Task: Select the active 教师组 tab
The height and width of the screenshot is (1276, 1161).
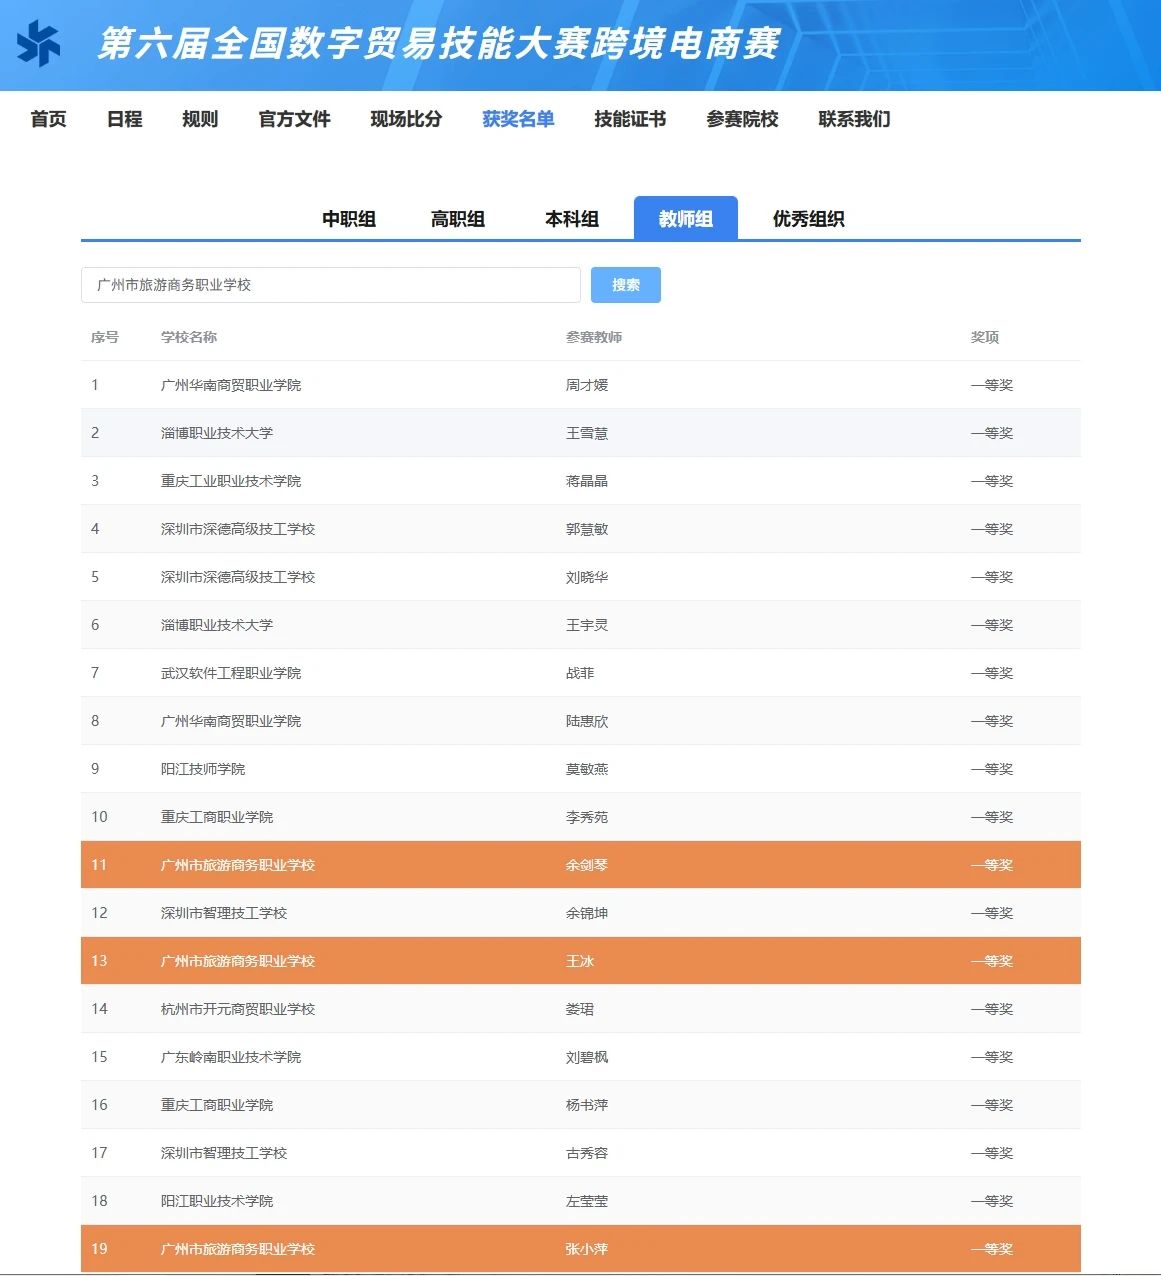Action: [x=686, y=218]
